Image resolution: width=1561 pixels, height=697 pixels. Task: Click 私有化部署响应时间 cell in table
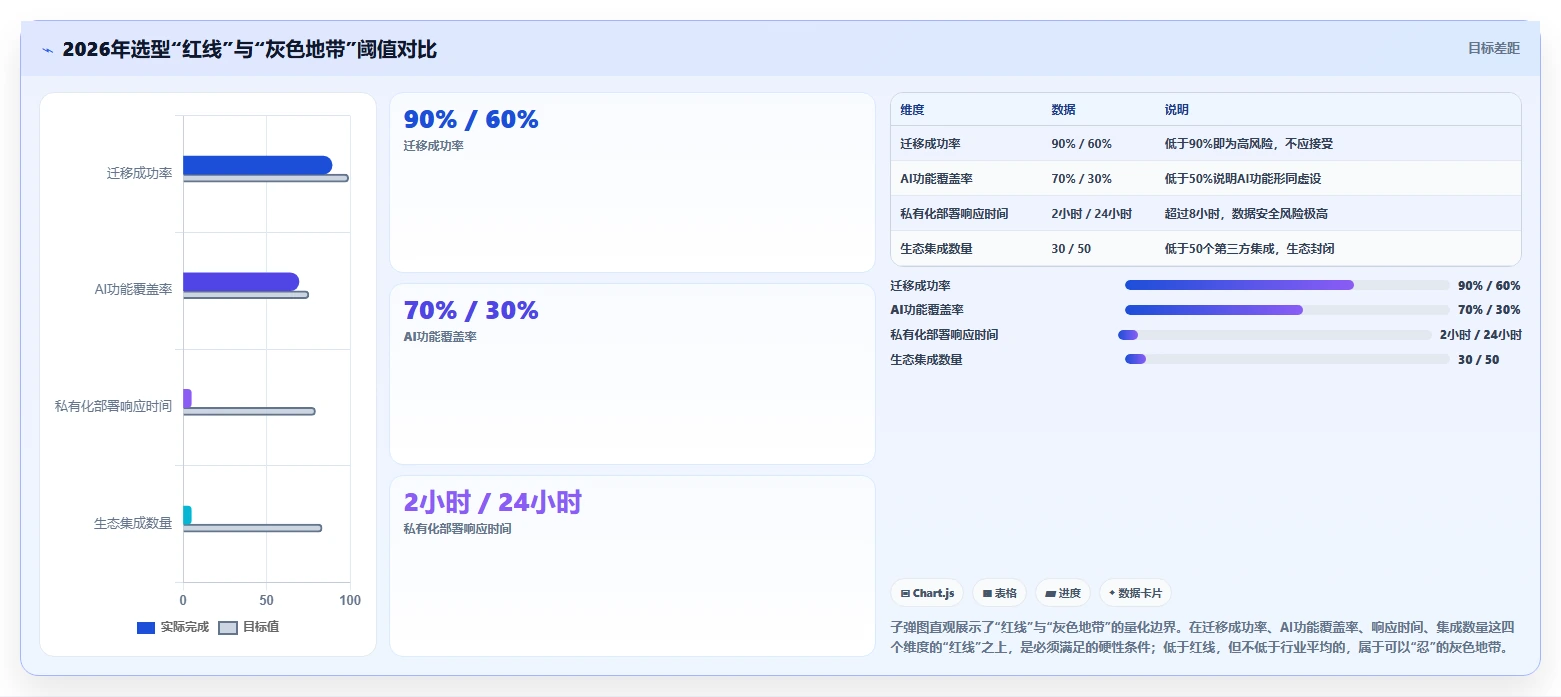point(954,214)
